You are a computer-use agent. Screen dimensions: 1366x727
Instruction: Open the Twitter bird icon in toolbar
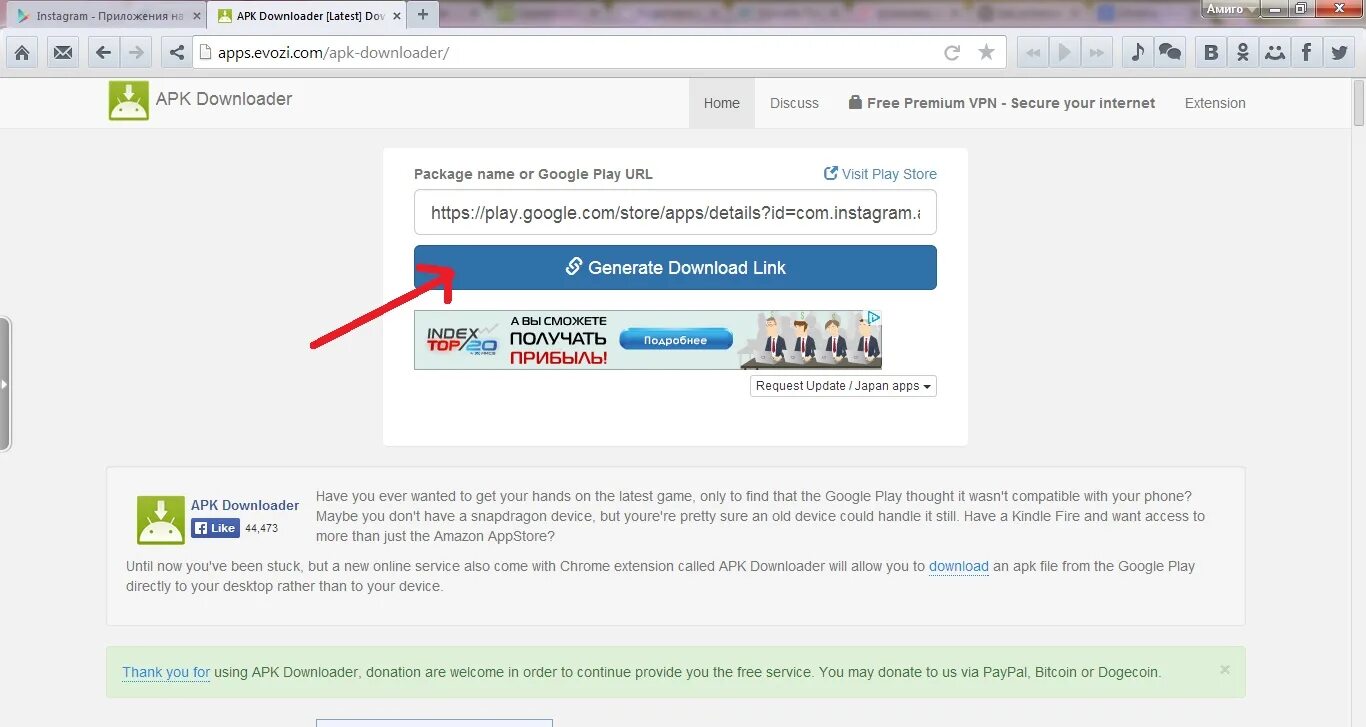(1338, 53)
